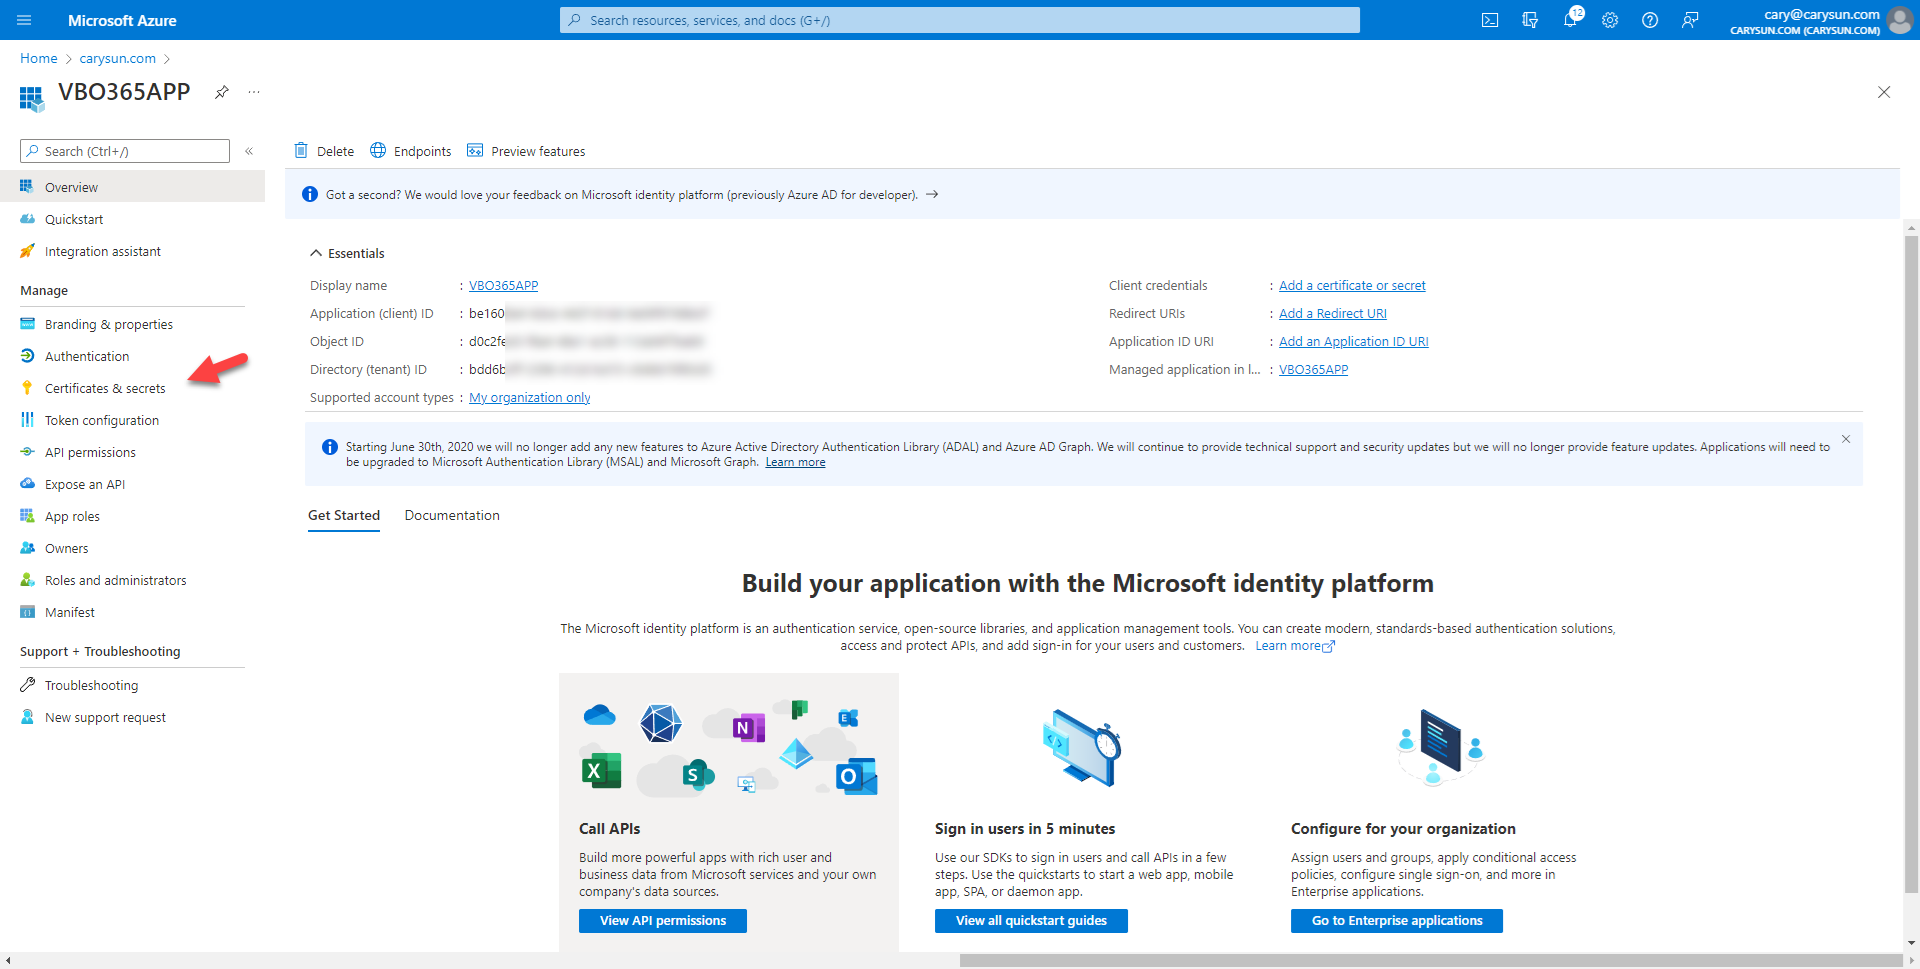Click the horizontal scrollbar at bottom
This screenshot has width=1920, height=969.
pyautogui.click(x=1431, y=961)
